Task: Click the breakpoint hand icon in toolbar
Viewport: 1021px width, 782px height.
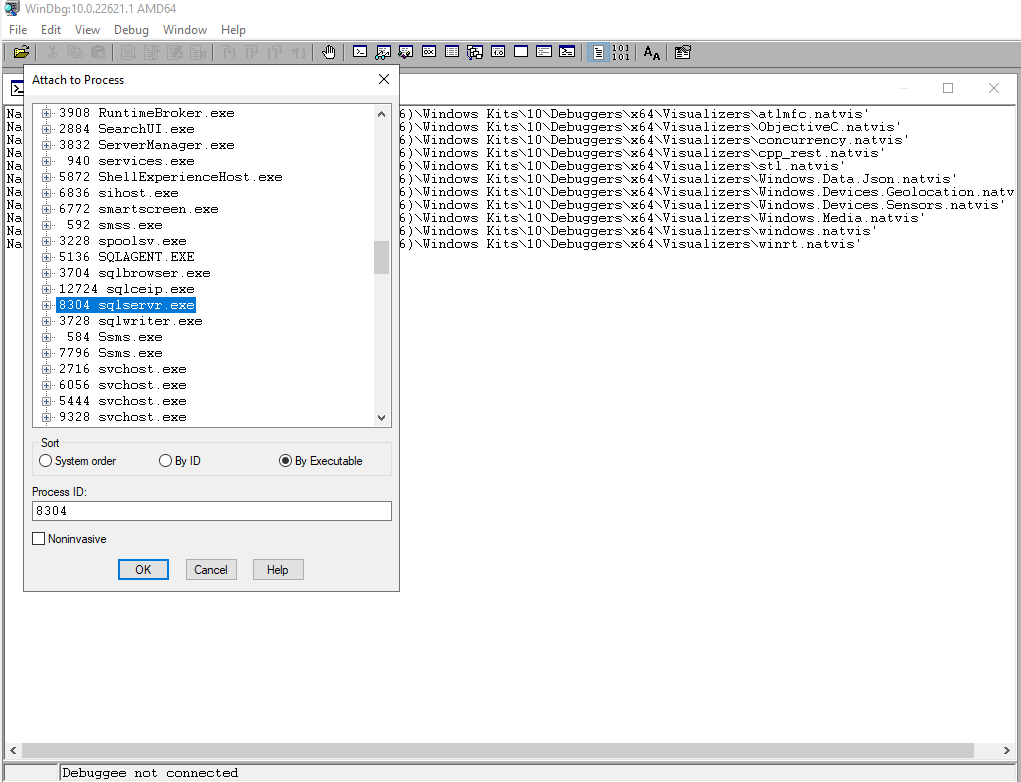Action: [329, 52]
